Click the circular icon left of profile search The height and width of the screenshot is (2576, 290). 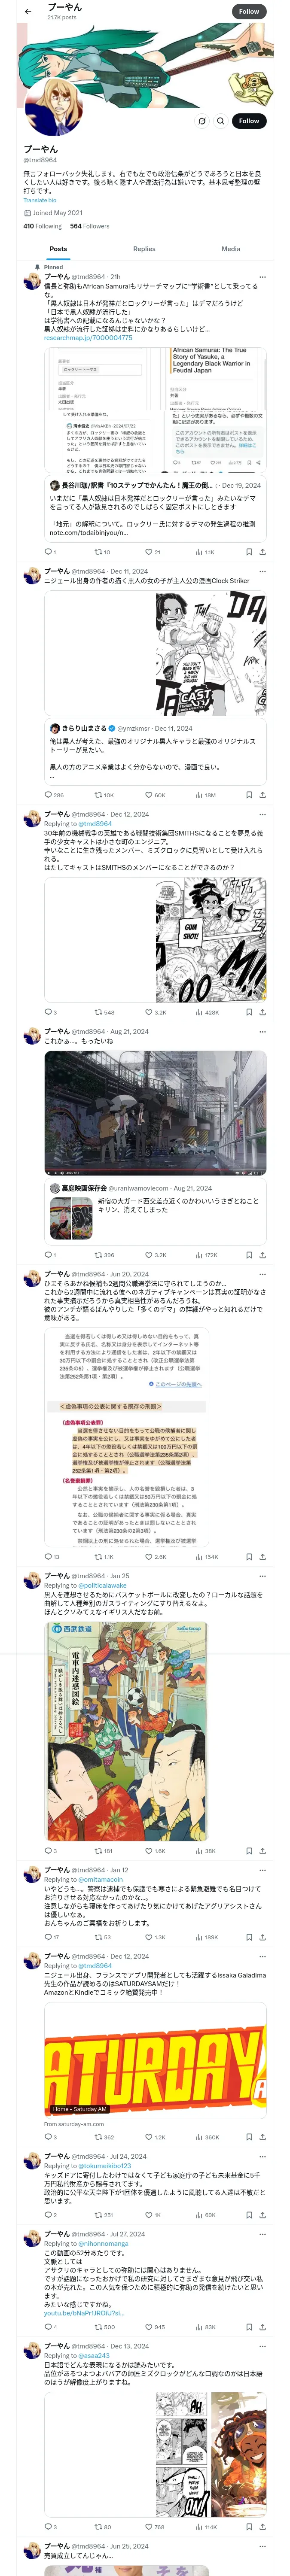pos(201,121)
